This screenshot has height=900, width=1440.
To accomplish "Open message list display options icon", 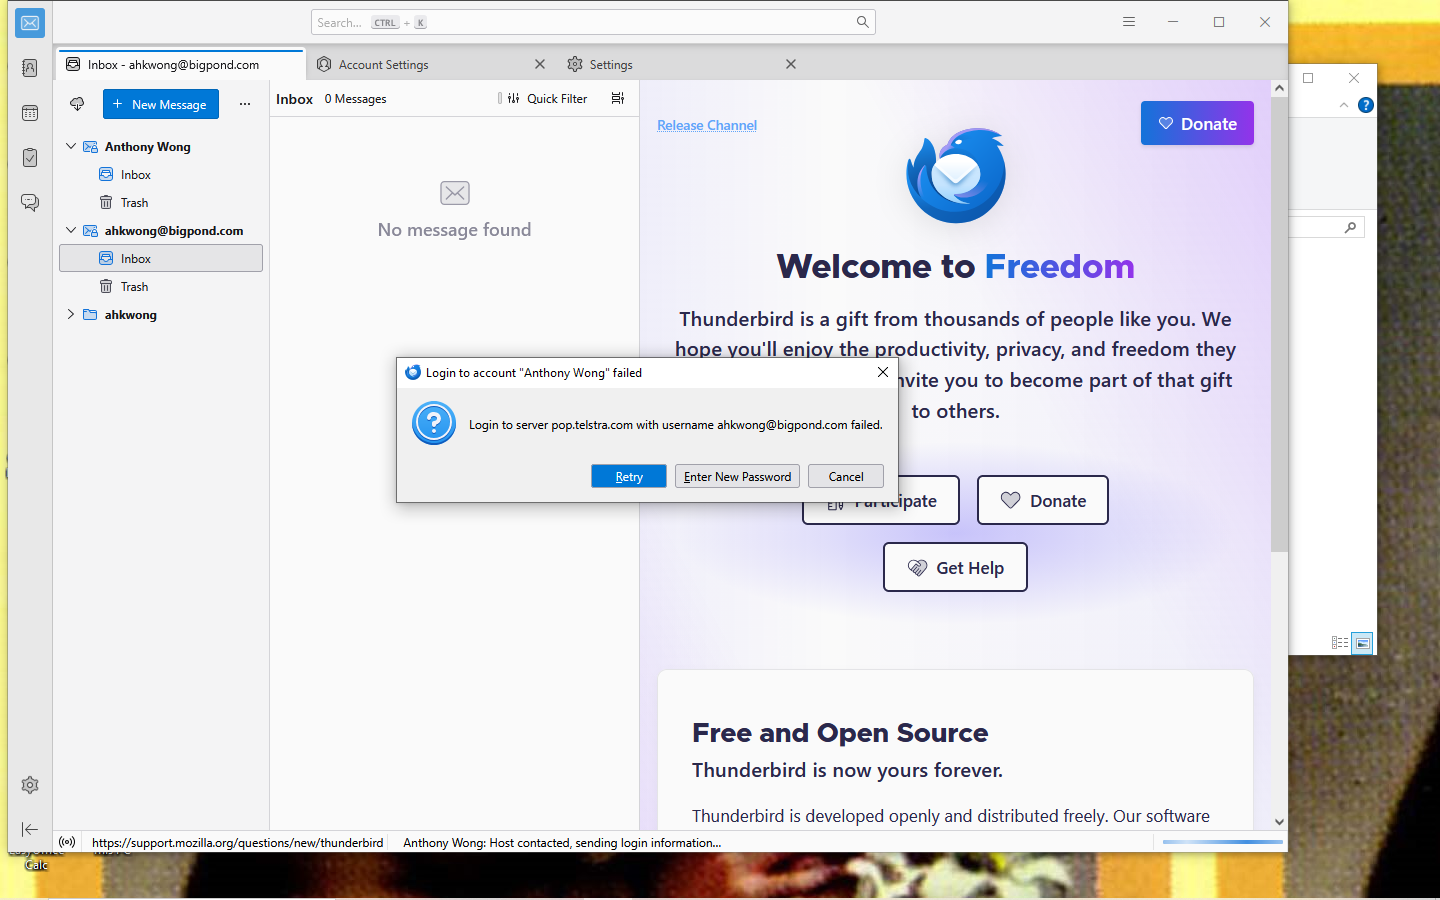I will coord(618,98).
